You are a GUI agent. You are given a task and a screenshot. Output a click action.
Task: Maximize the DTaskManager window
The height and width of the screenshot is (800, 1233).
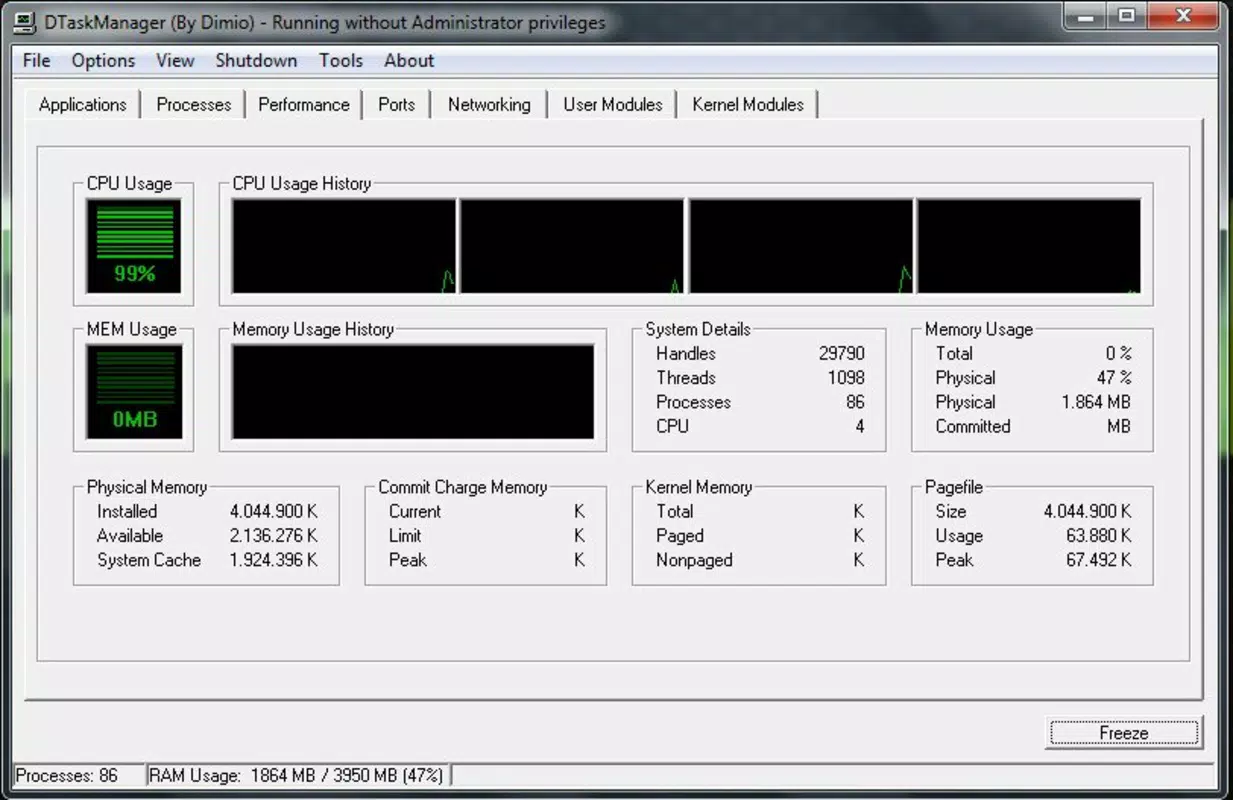pyautogui.click(x=1126, y=15)
